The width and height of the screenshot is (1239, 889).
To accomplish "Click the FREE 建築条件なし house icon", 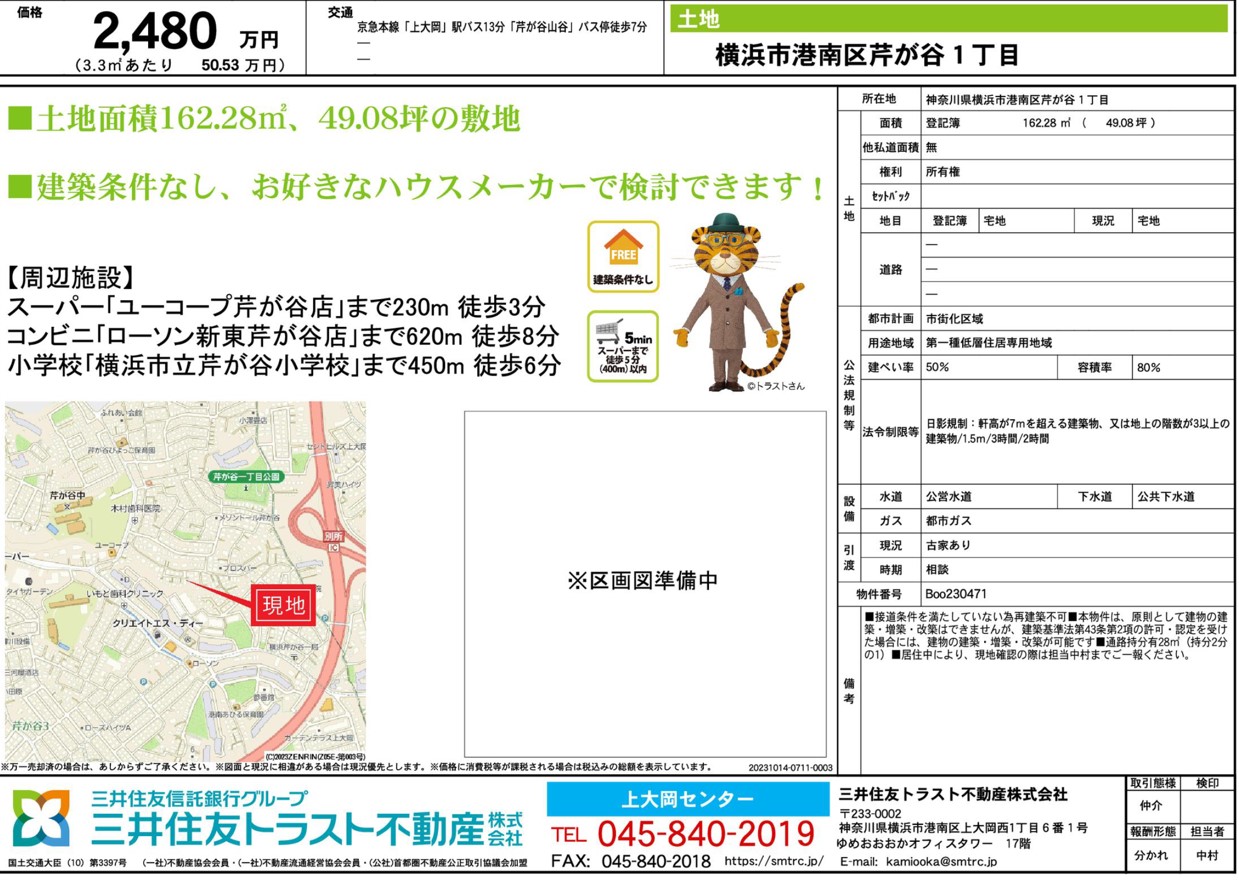I will 622,257.
